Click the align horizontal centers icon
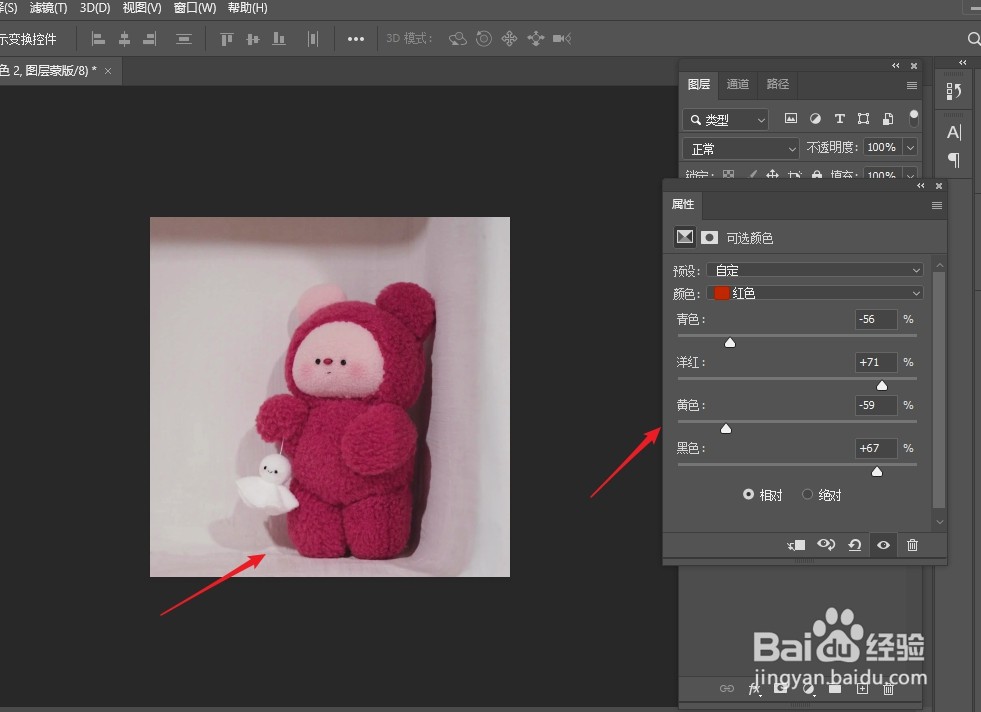 (x=125, y=39)
